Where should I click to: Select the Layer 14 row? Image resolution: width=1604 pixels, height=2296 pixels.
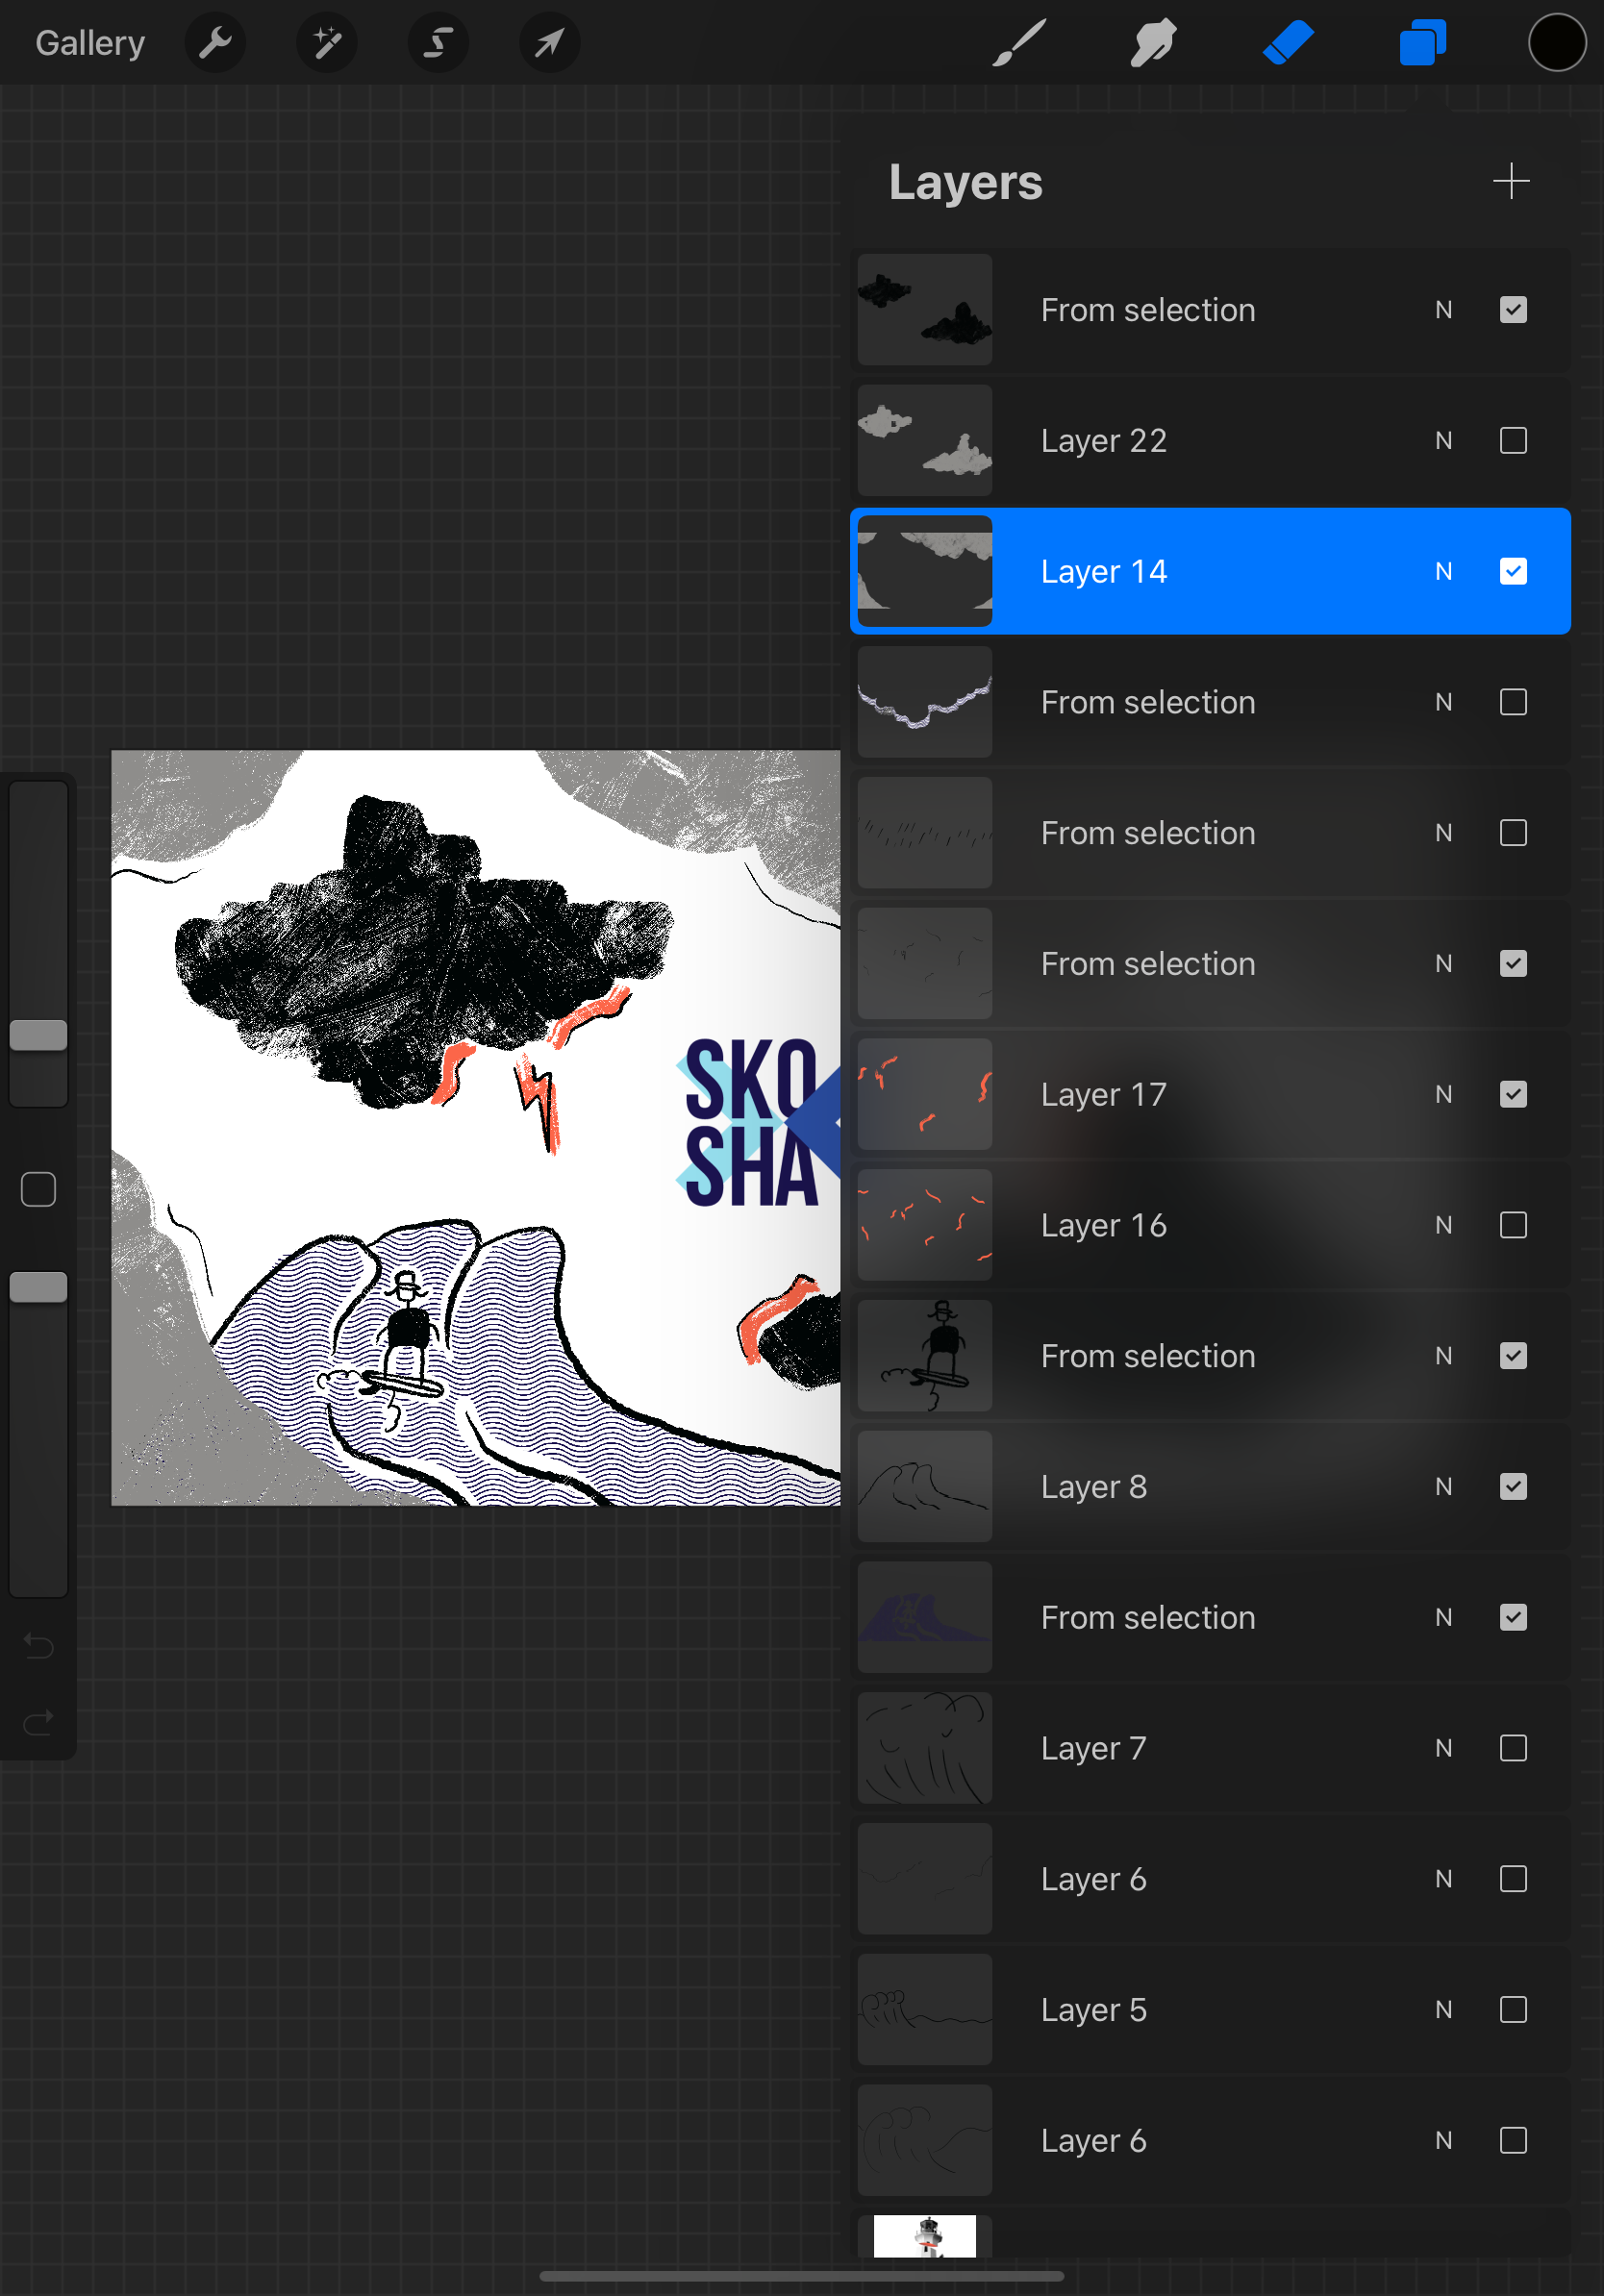pyautogui.click(x=1210, y=571)
